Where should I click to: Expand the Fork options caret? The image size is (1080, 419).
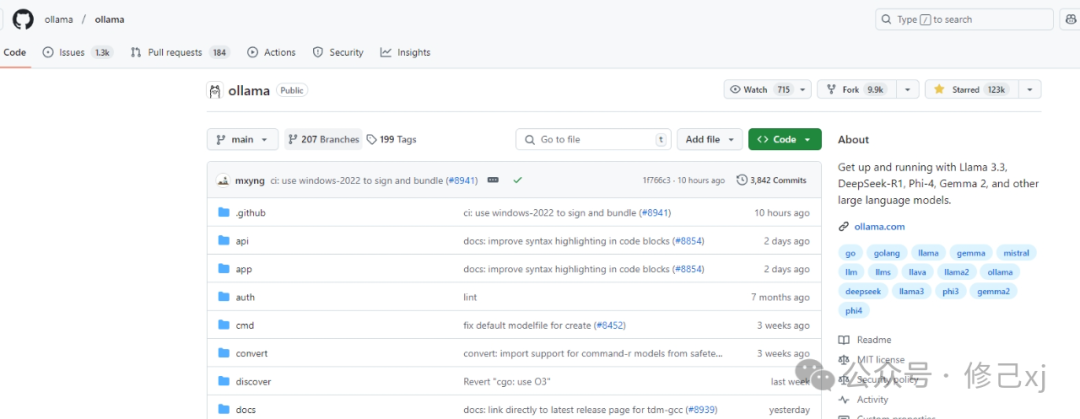pyautogui.click(x=908, y=90)
